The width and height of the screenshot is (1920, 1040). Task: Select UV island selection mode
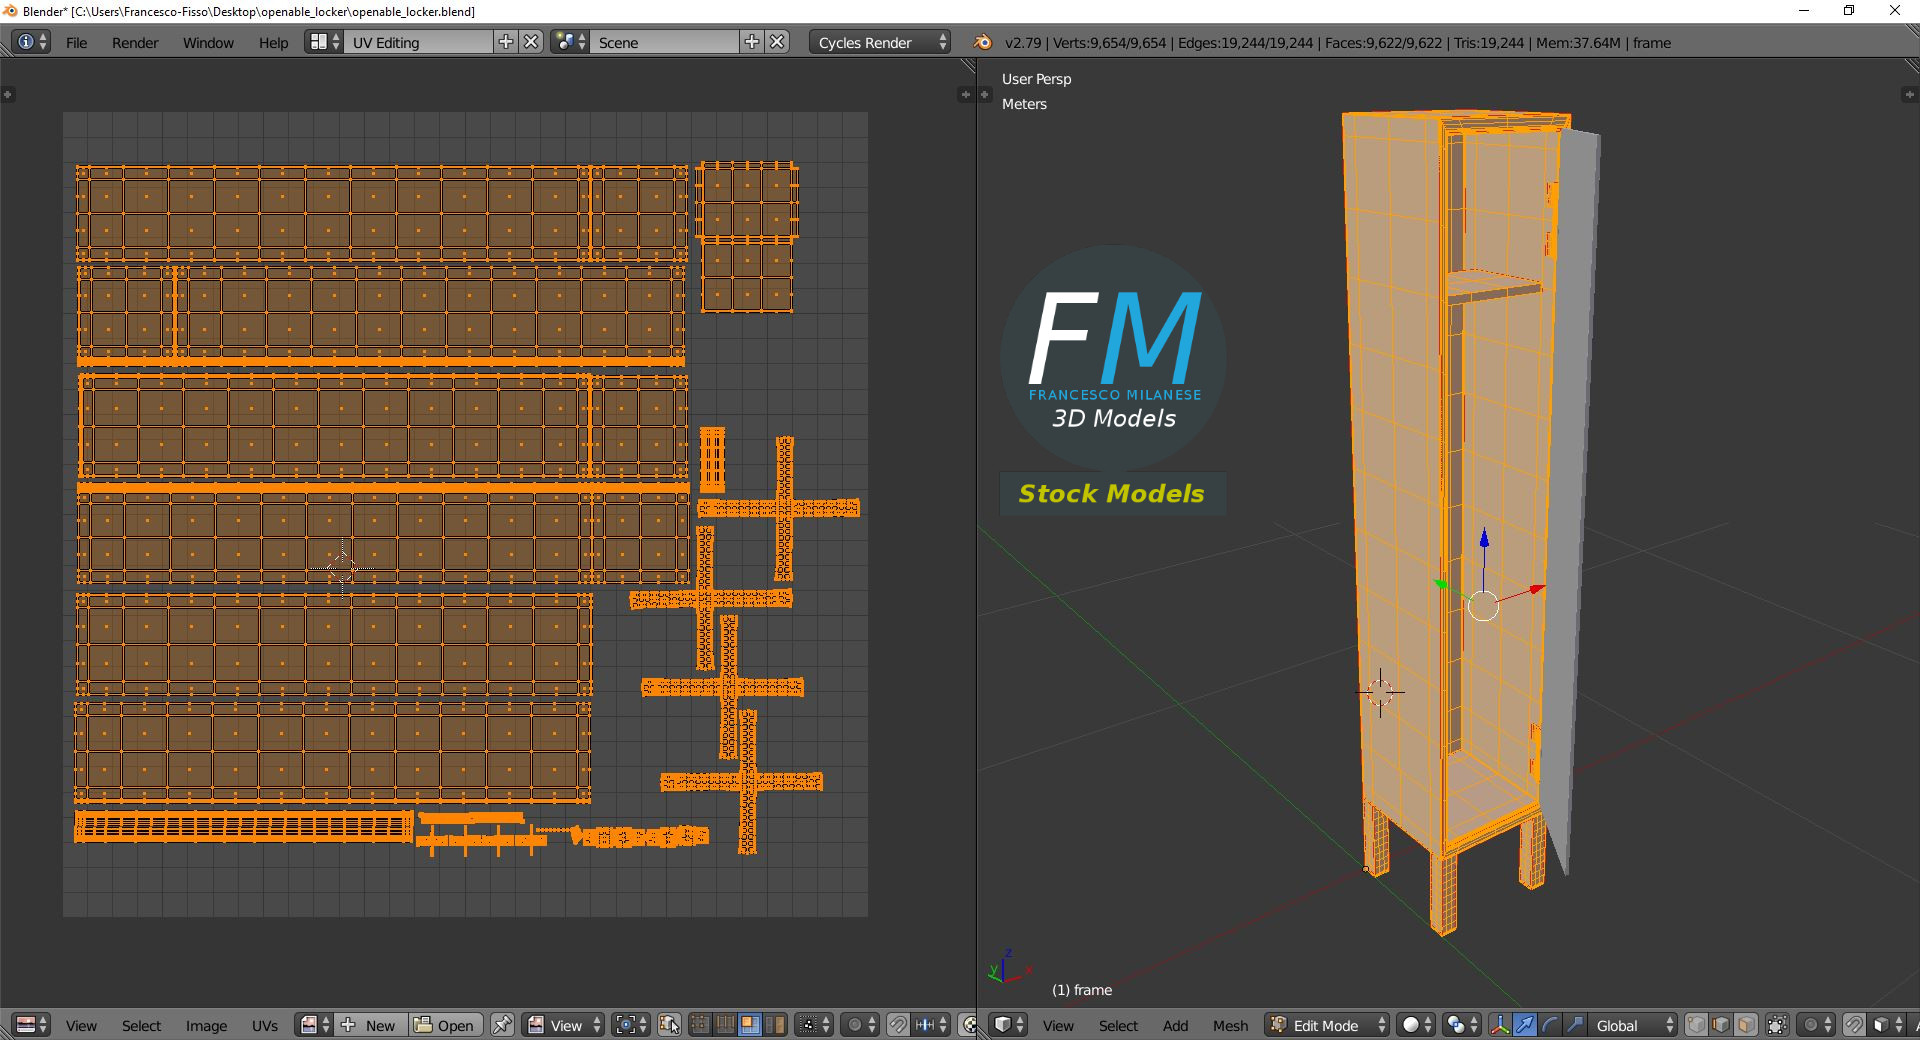point(774,1025)
